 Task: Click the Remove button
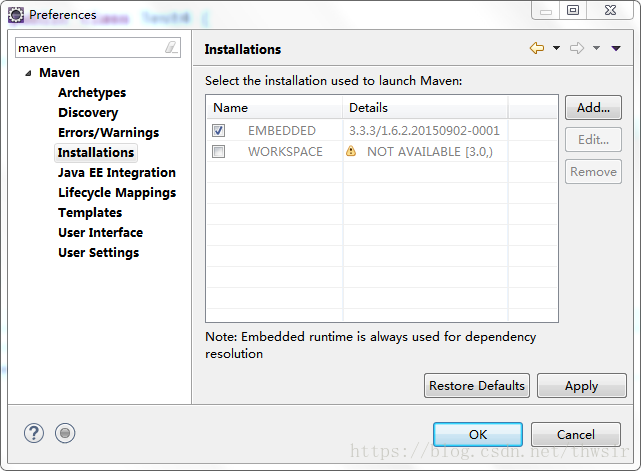point(593,171)
